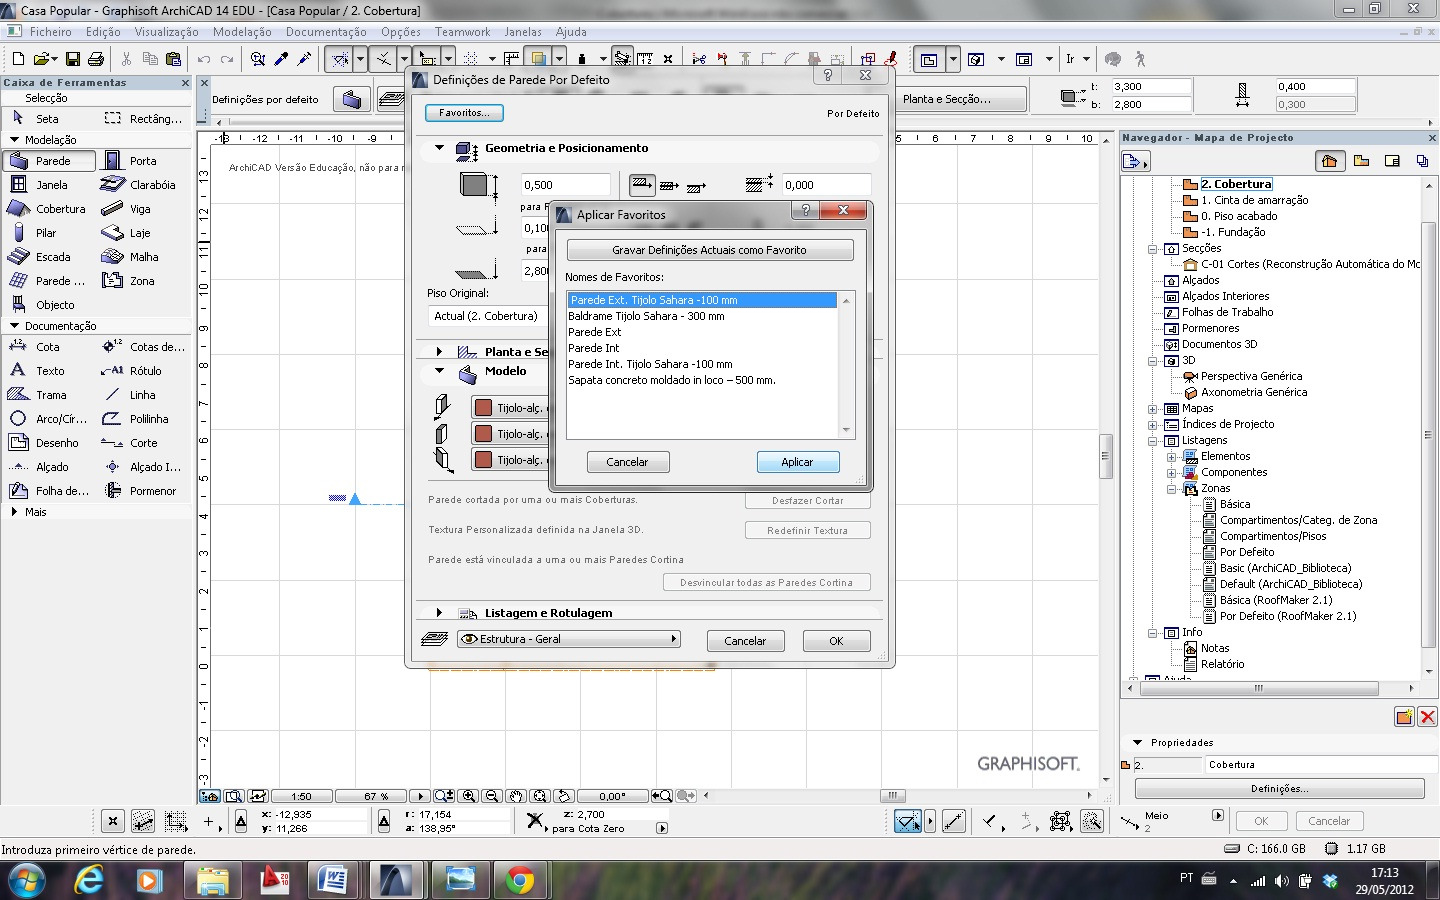Expand Listagem e Rotulagem section
The image size is (1440, 900).
click(439, 613)
